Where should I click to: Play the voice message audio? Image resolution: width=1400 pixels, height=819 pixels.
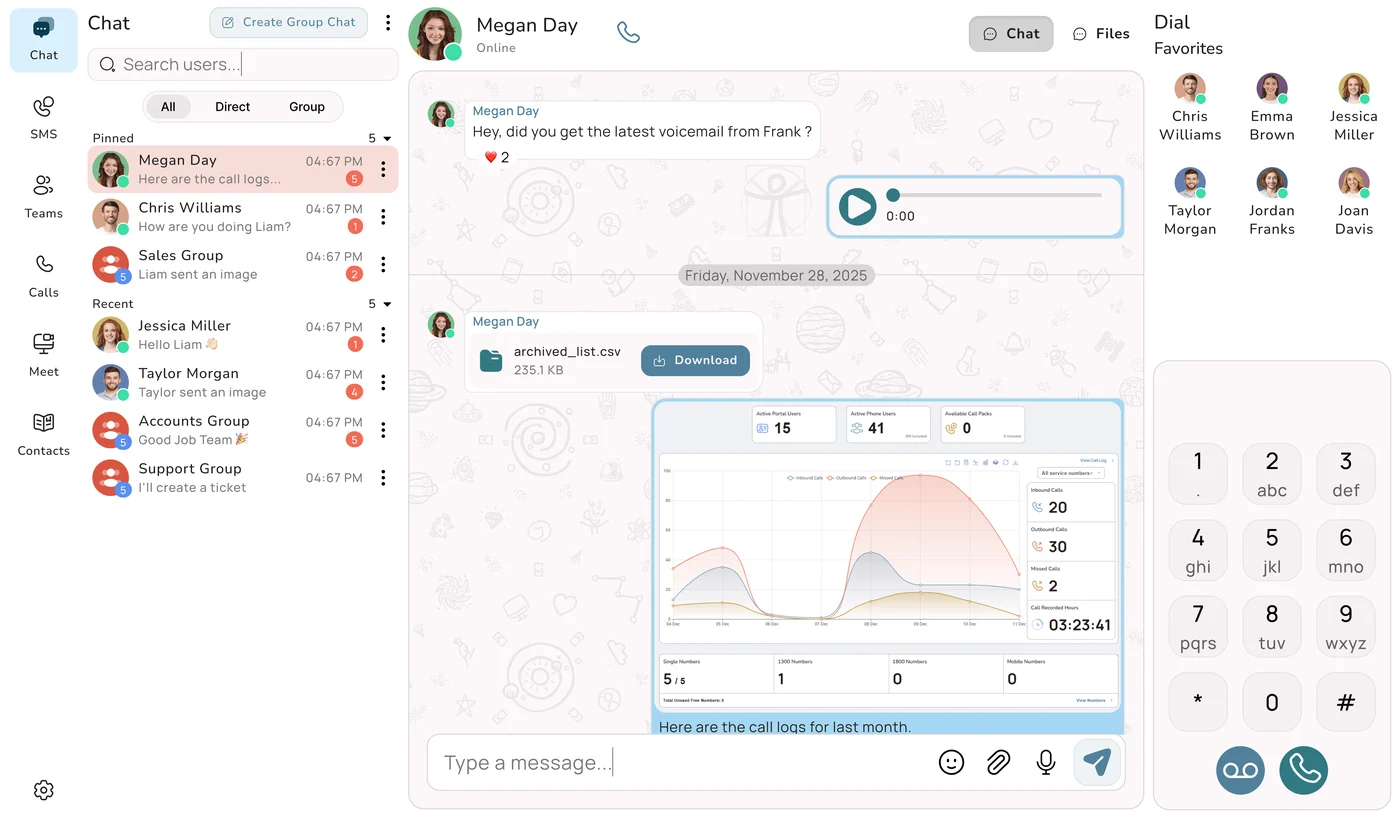857,207
